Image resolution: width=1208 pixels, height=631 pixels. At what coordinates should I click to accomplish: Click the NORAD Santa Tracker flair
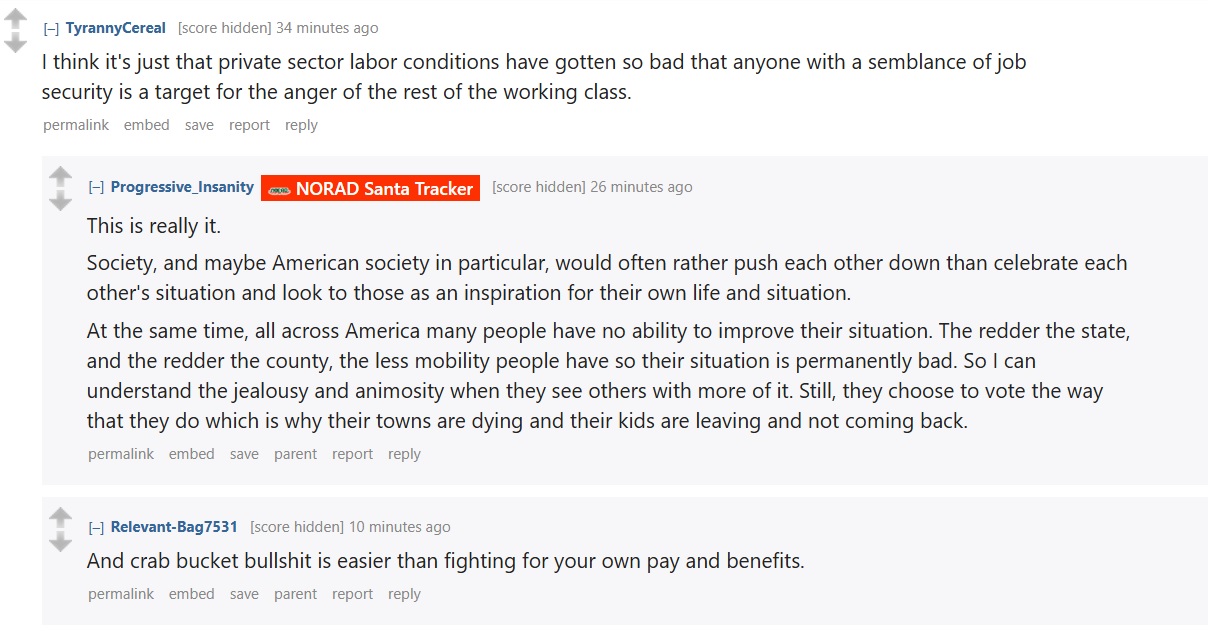click(x=371, y=188)
